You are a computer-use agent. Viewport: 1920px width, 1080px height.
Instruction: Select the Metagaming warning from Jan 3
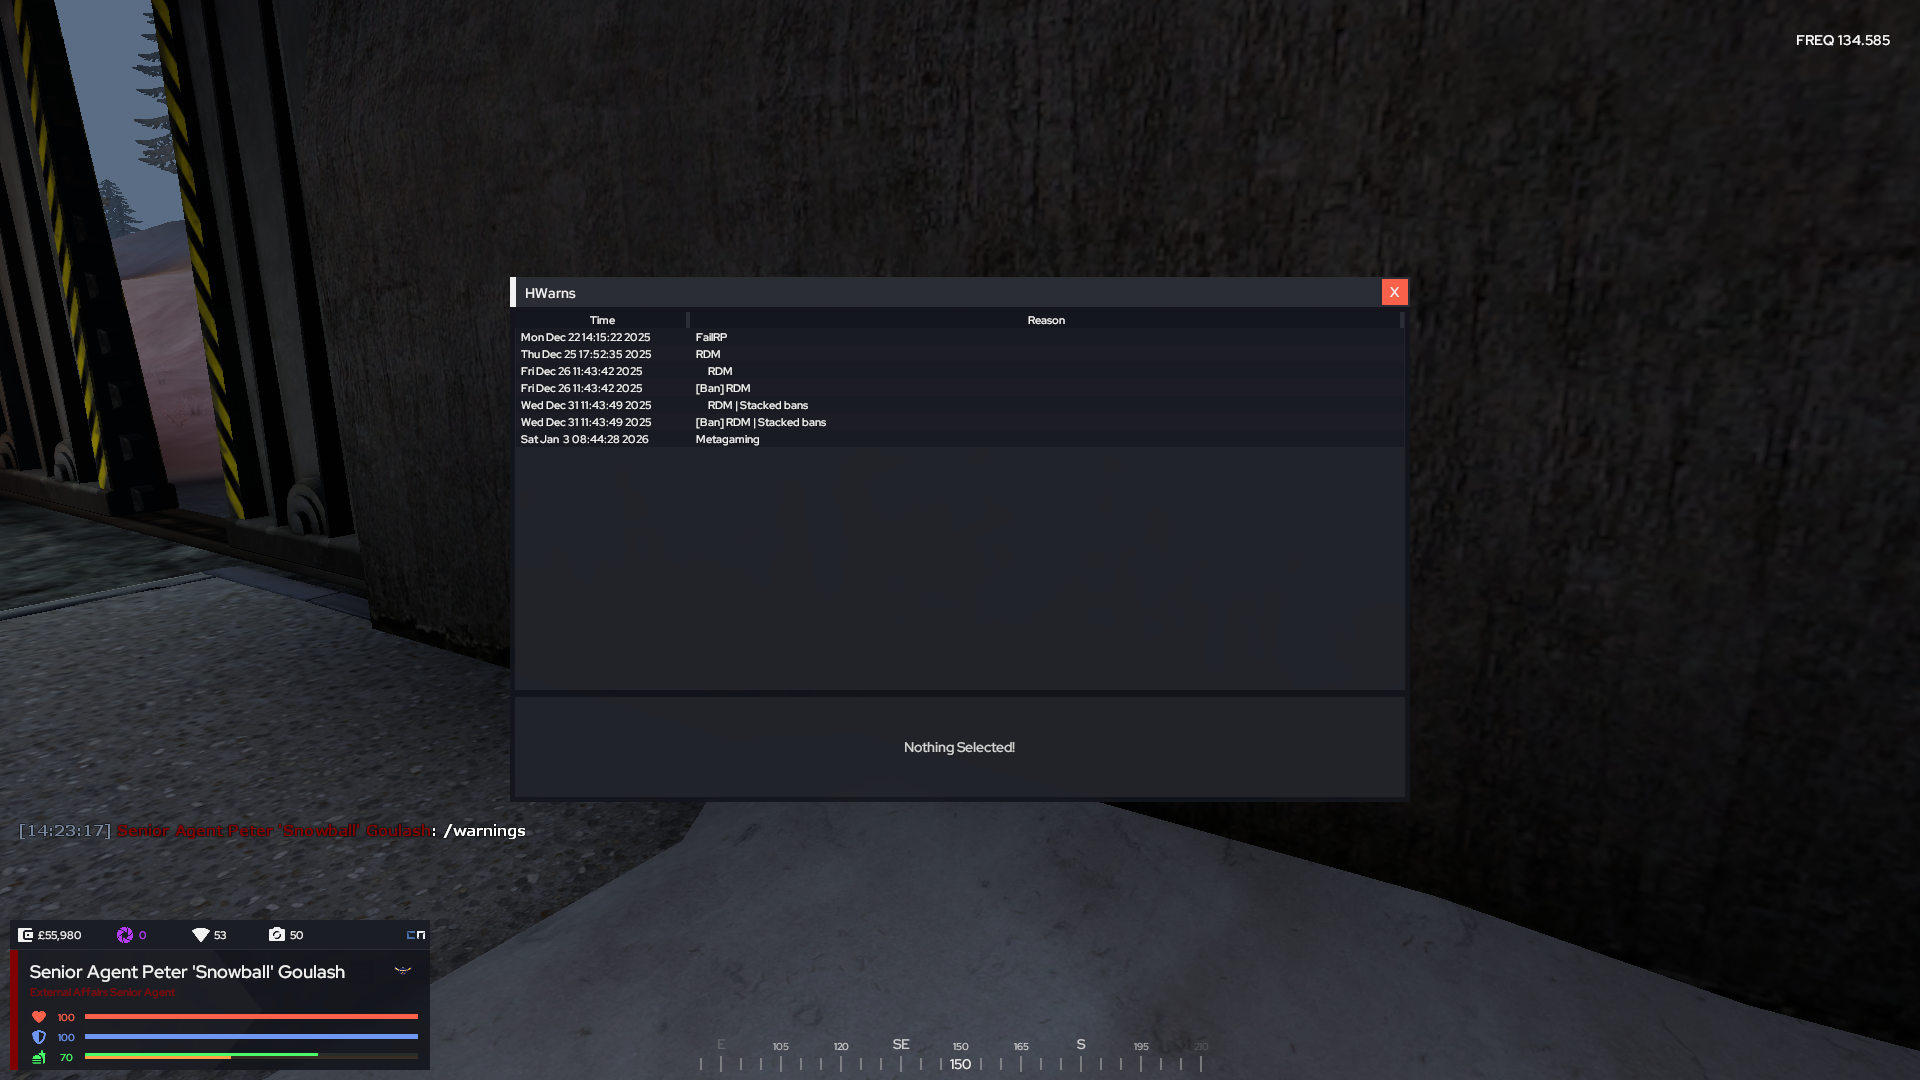(727, 439)
